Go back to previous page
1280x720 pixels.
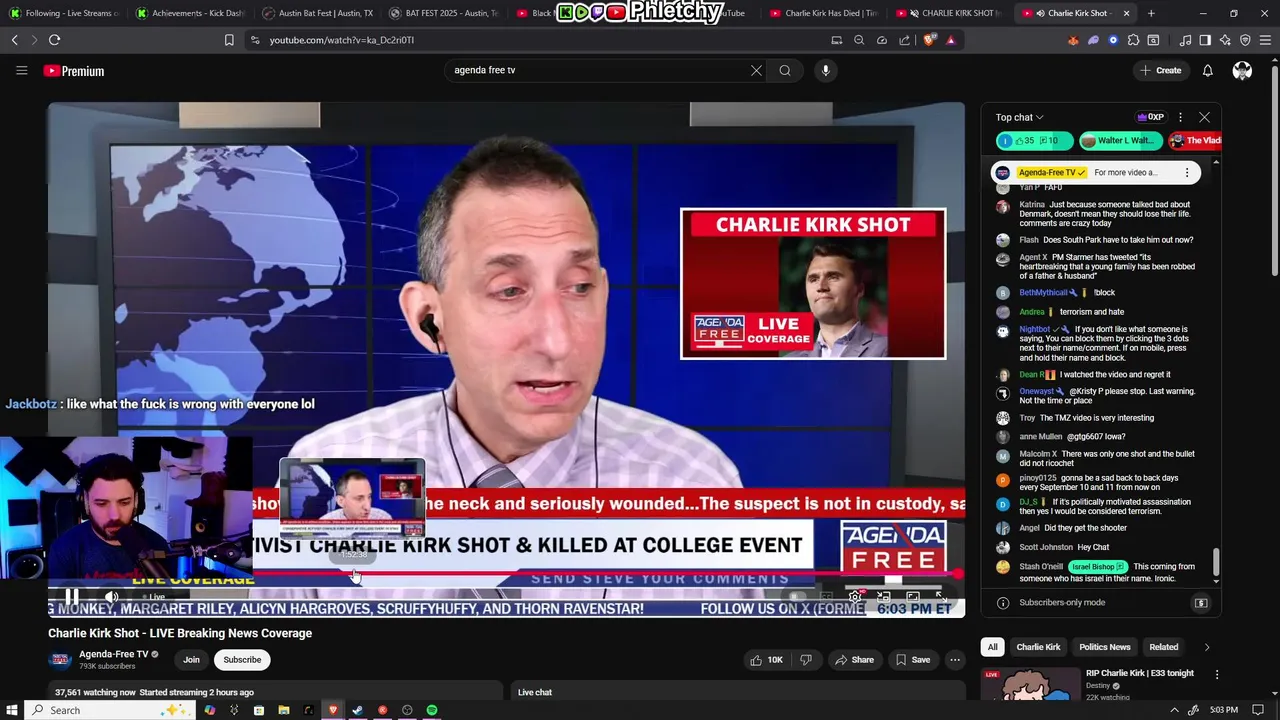pos(14,40)
